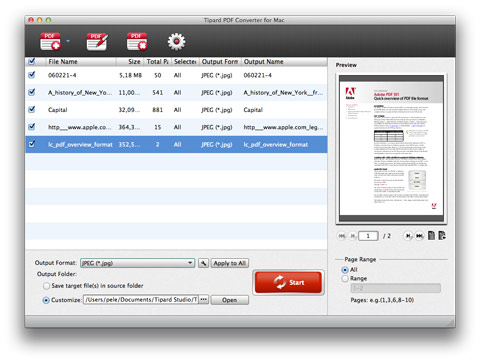480x362 pixels.
Task: Open the Output Format JPEG combo box
Action: click(137, 263)
